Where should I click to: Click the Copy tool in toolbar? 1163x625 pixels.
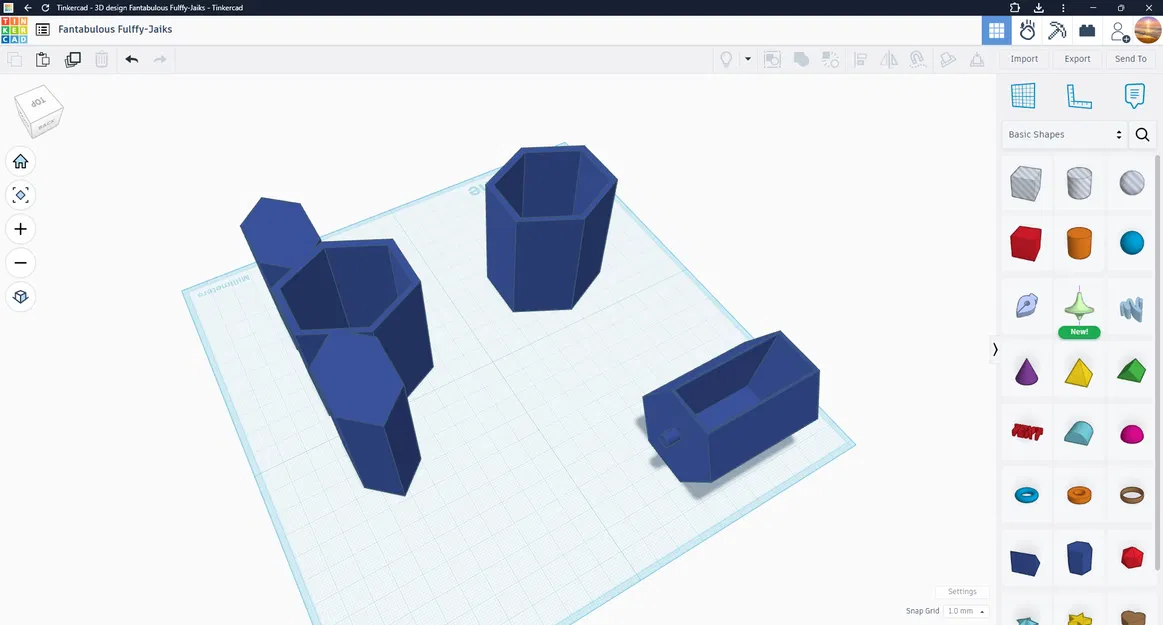pyautogui.click(x=14, y=59)
